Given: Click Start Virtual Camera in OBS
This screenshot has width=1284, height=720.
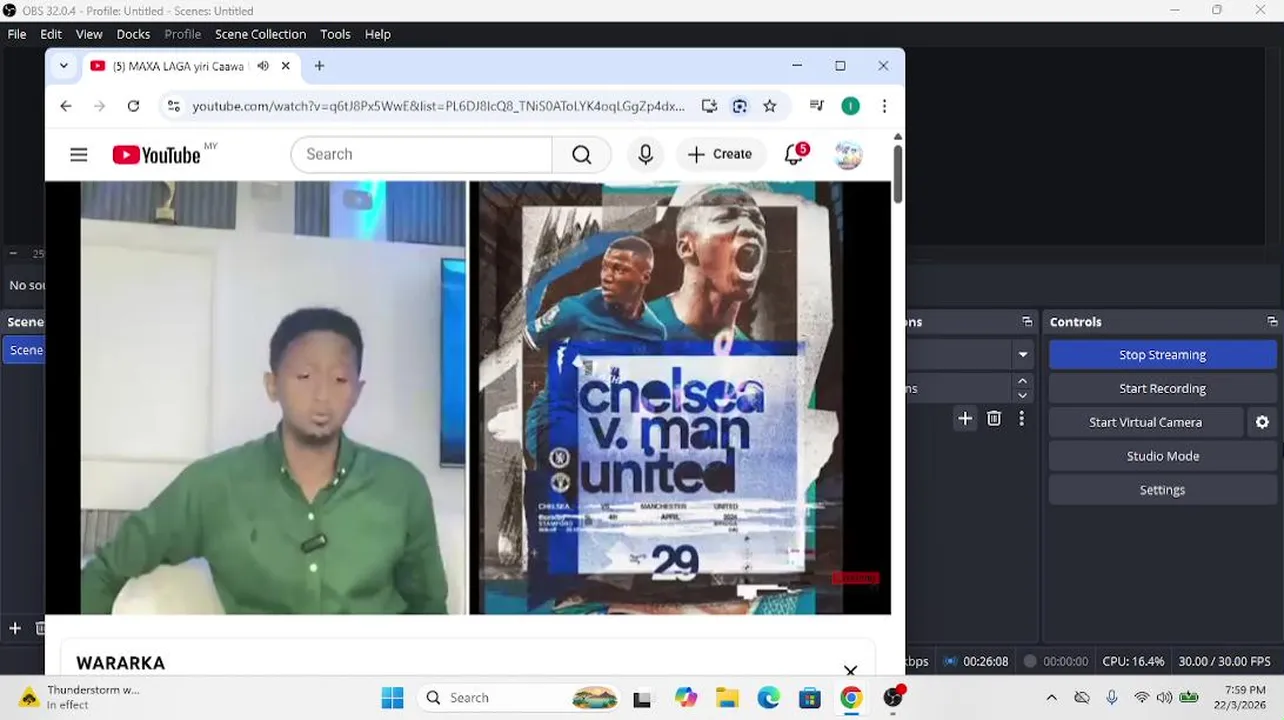Looking at the screenshot, I should tap(1145, 423).
